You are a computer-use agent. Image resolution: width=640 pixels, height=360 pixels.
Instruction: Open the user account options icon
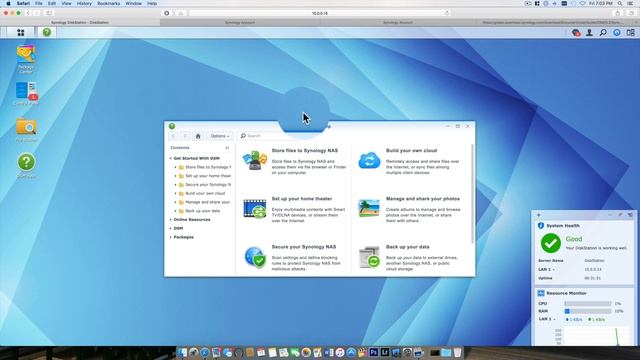coord(589,33)
